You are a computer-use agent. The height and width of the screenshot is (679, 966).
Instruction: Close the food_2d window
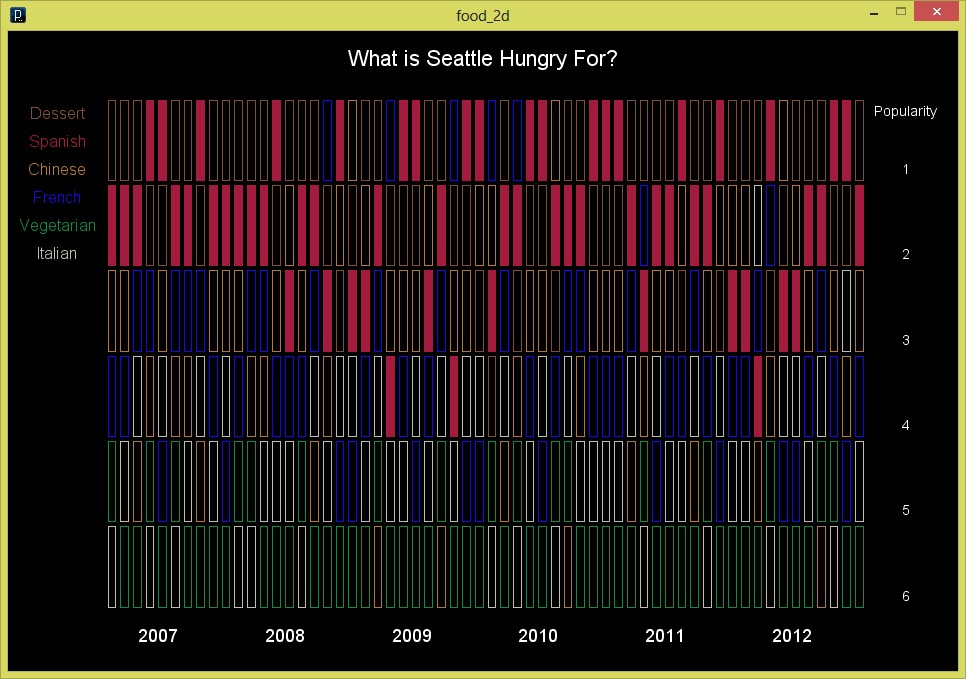(x=937, y=13)
